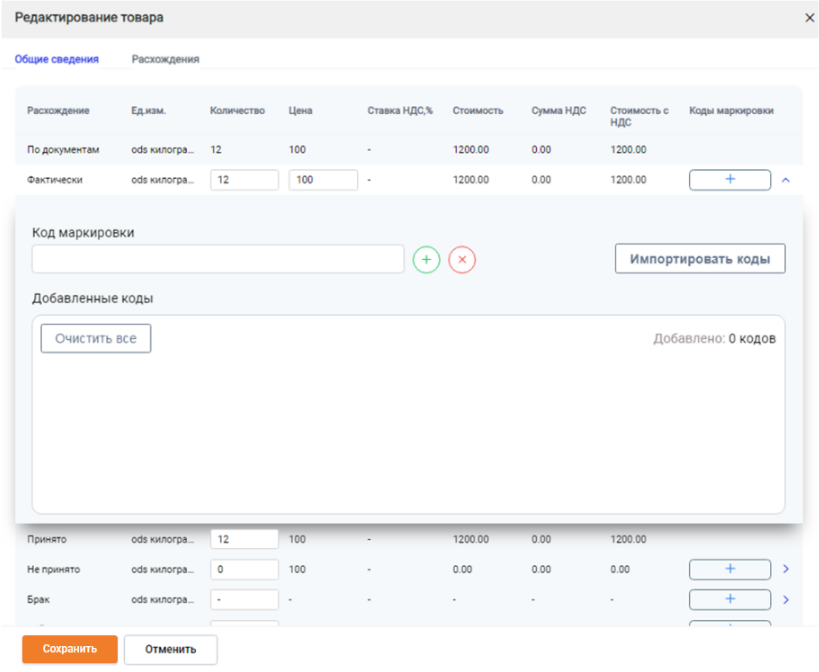
Task: Click the Фактически quantity field
Action: pos(244,180)
